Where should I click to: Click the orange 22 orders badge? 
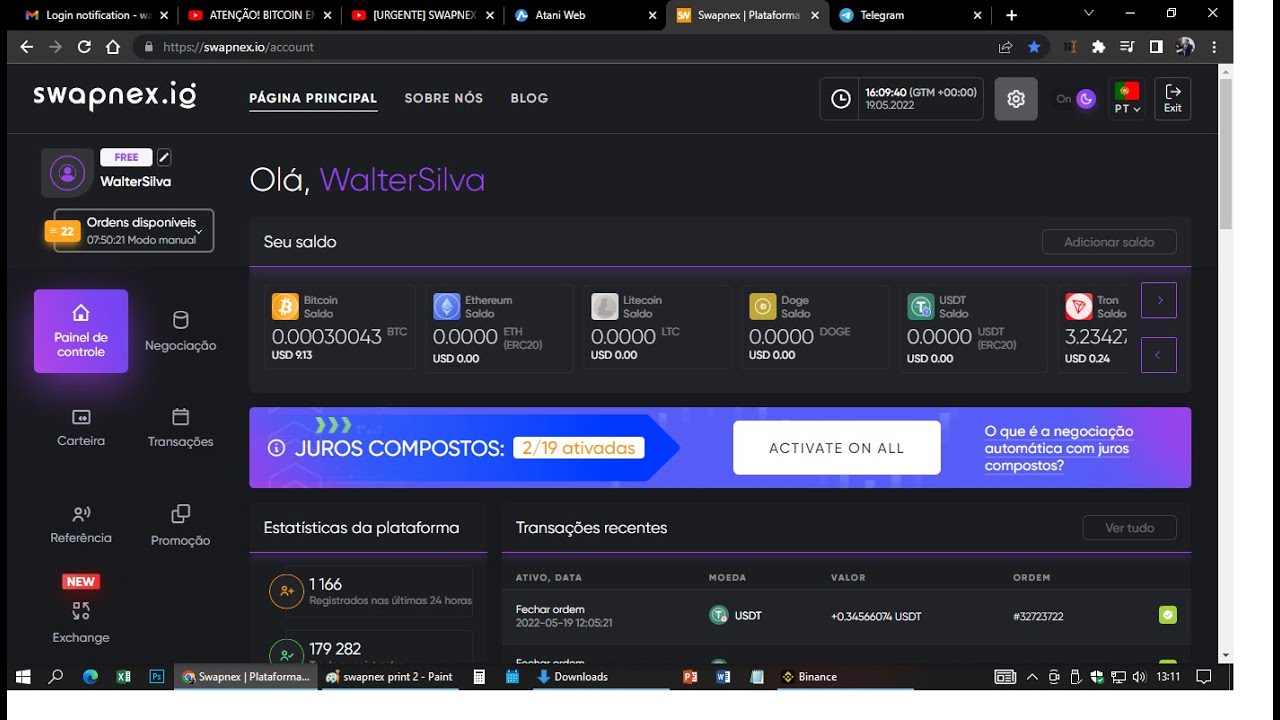pos(61,231)
